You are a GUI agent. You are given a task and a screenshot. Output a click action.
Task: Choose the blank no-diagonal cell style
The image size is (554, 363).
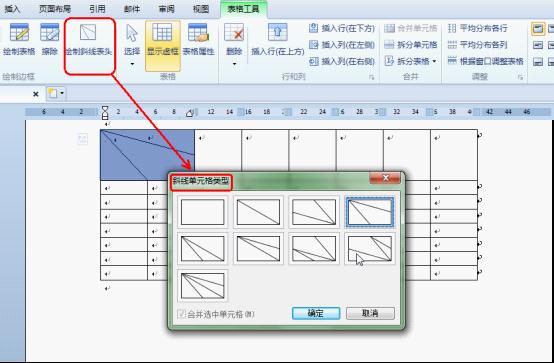point(202,212)
